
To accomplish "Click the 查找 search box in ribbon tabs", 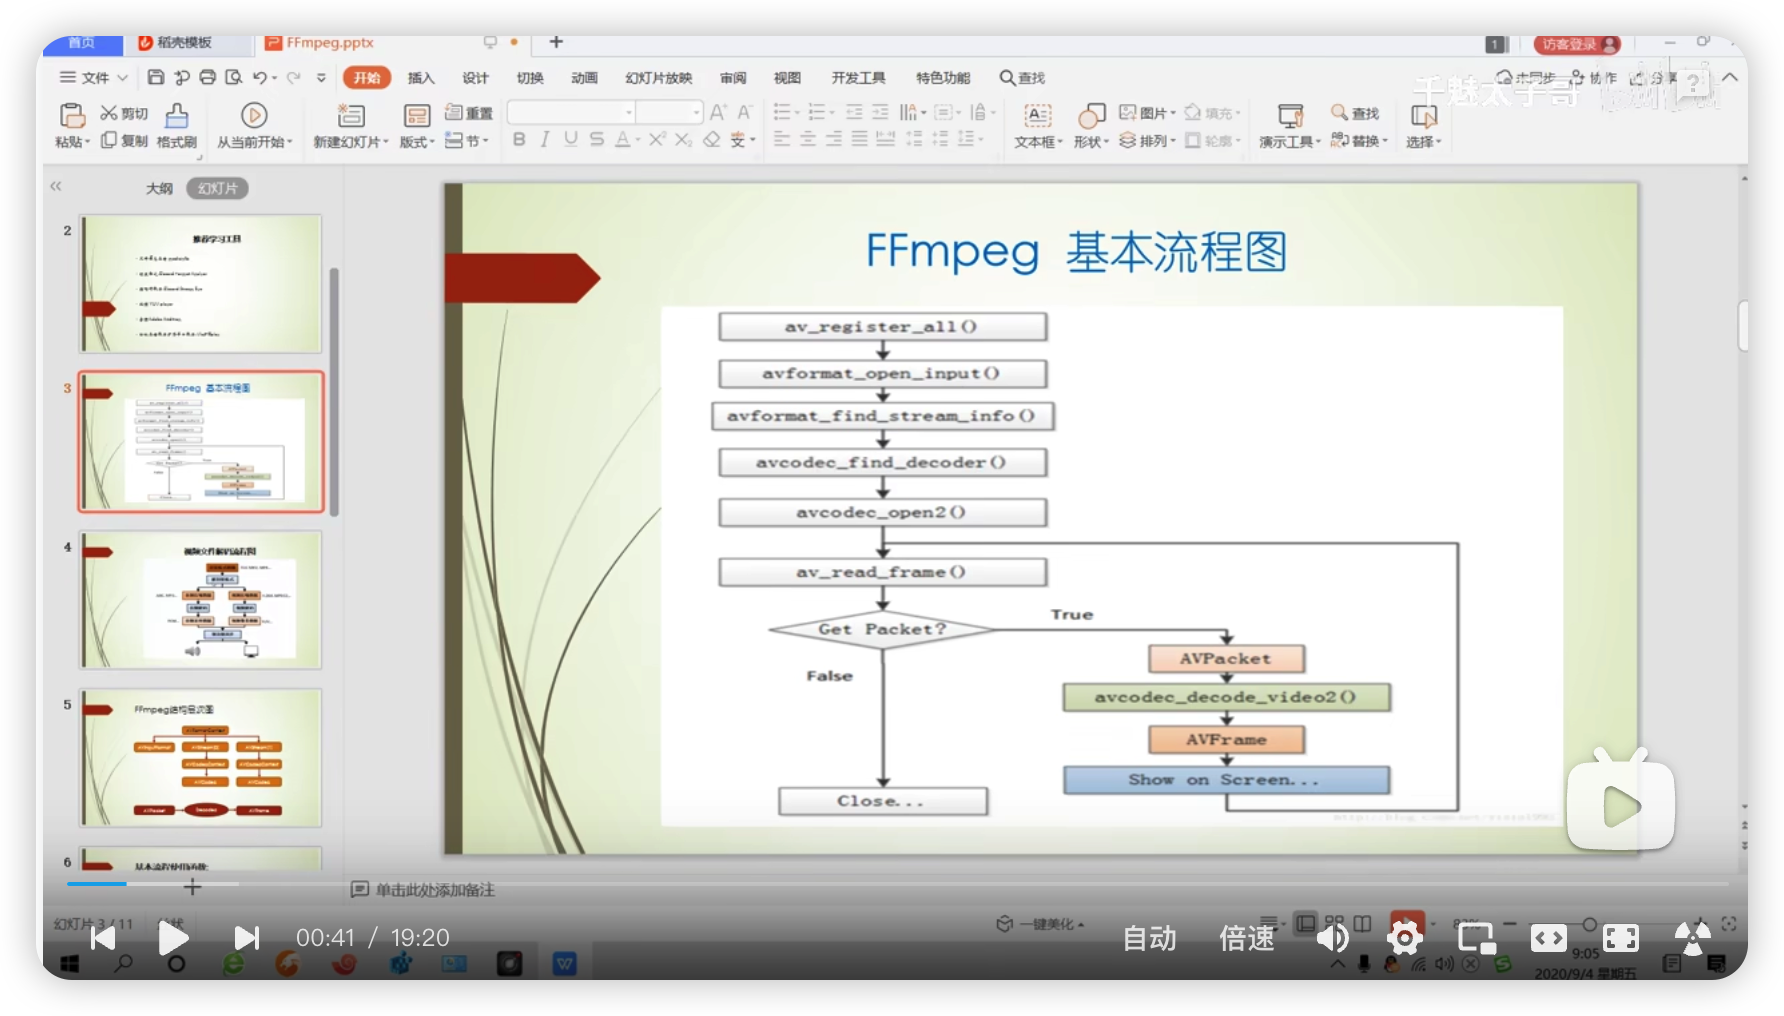I will 1022,77.
